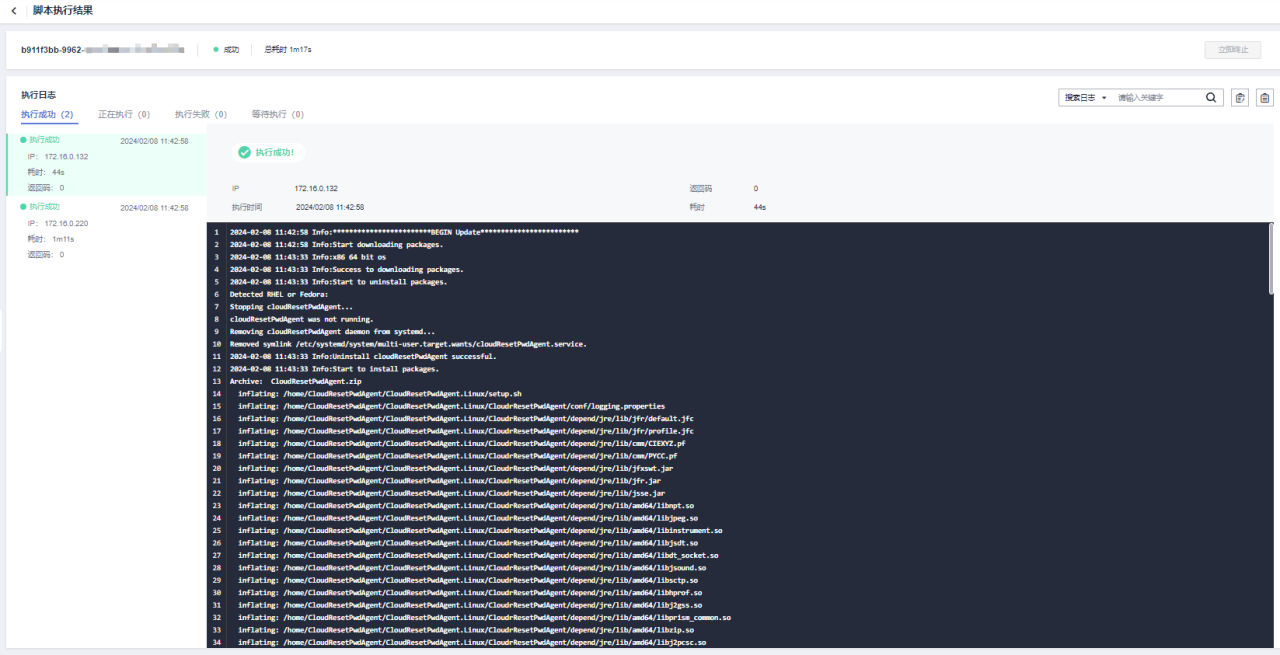
Task: Click the green status dot for 172.16.0.220
Action: tap(23, 207)
